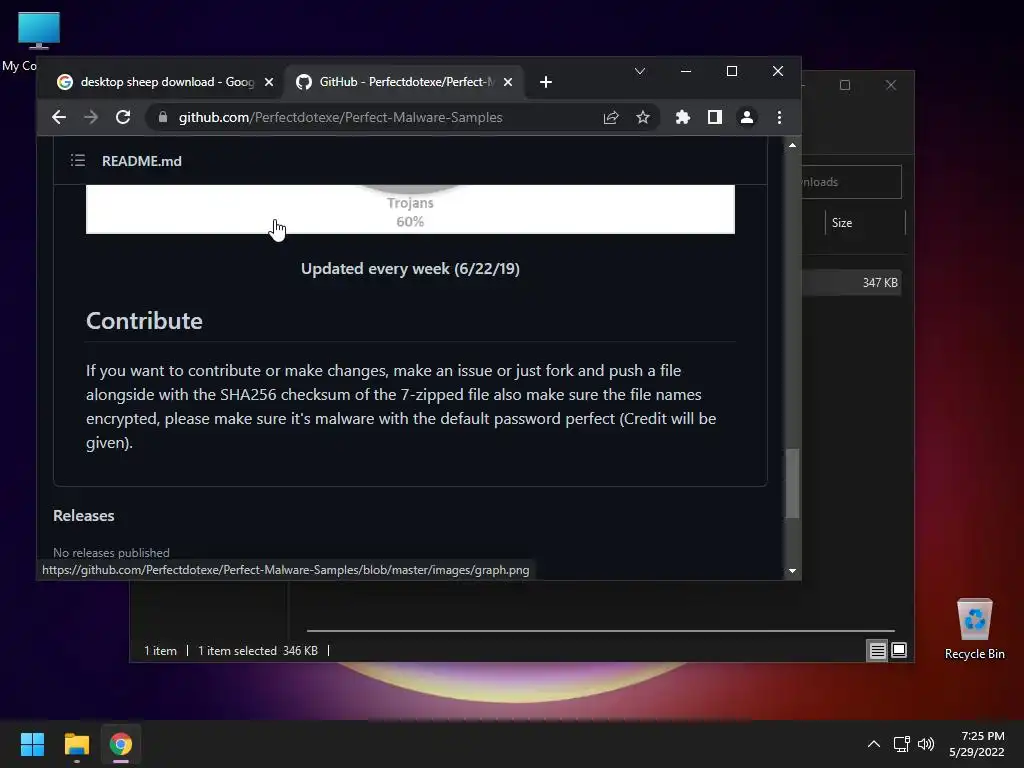
Task: Bookmark this page with star icon
Action: 643,118
